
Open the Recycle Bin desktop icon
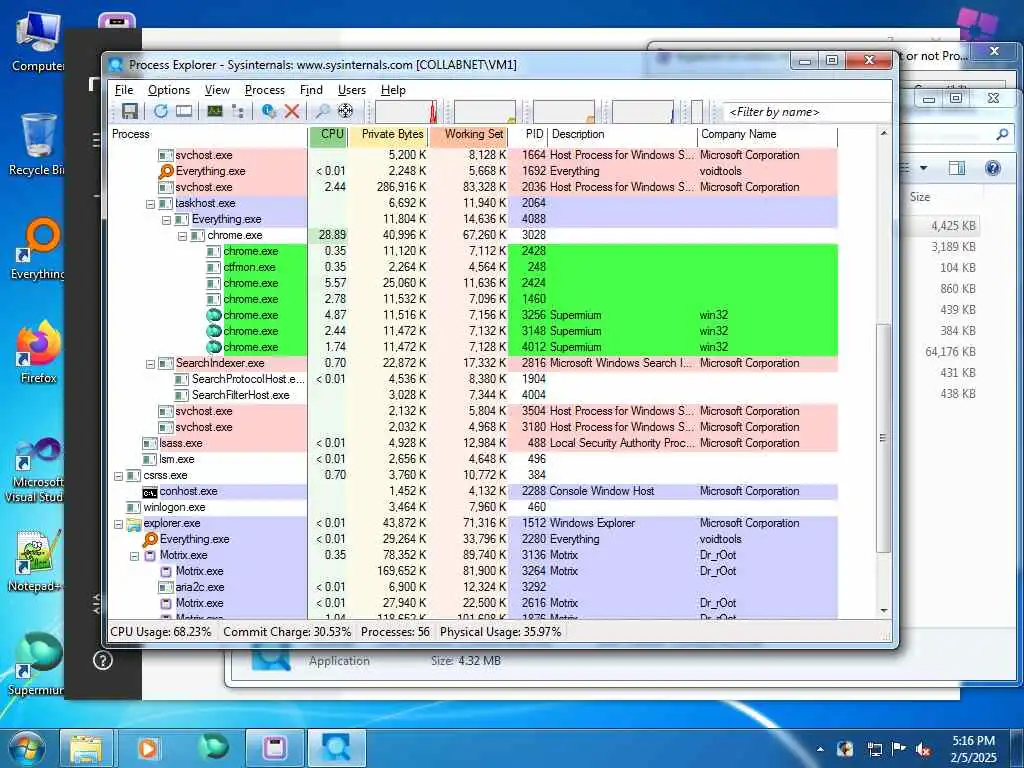pos(38,145)
